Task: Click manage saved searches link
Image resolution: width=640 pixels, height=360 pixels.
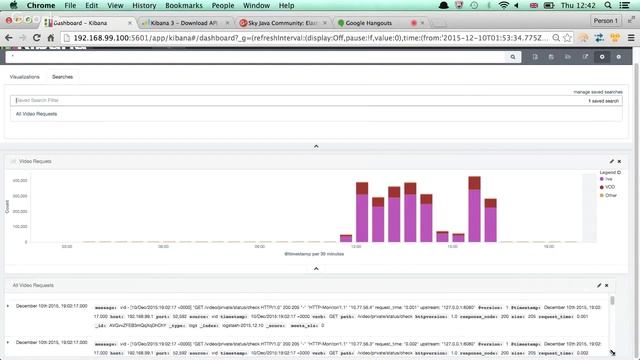Action: 598,92
